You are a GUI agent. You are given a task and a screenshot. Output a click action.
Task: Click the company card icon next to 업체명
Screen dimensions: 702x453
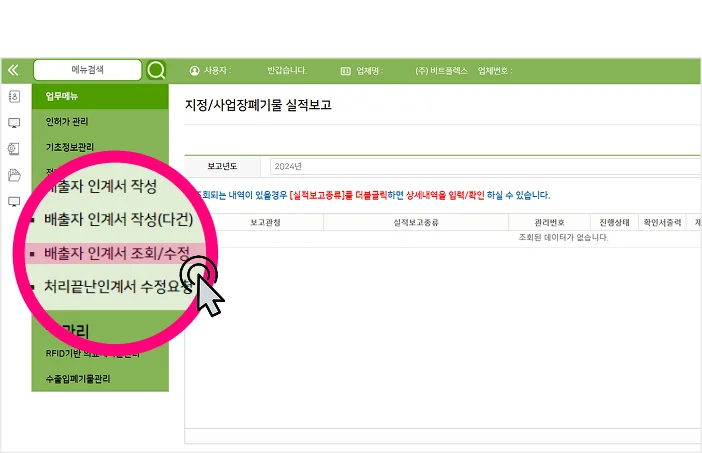click(x=345, y=71)
